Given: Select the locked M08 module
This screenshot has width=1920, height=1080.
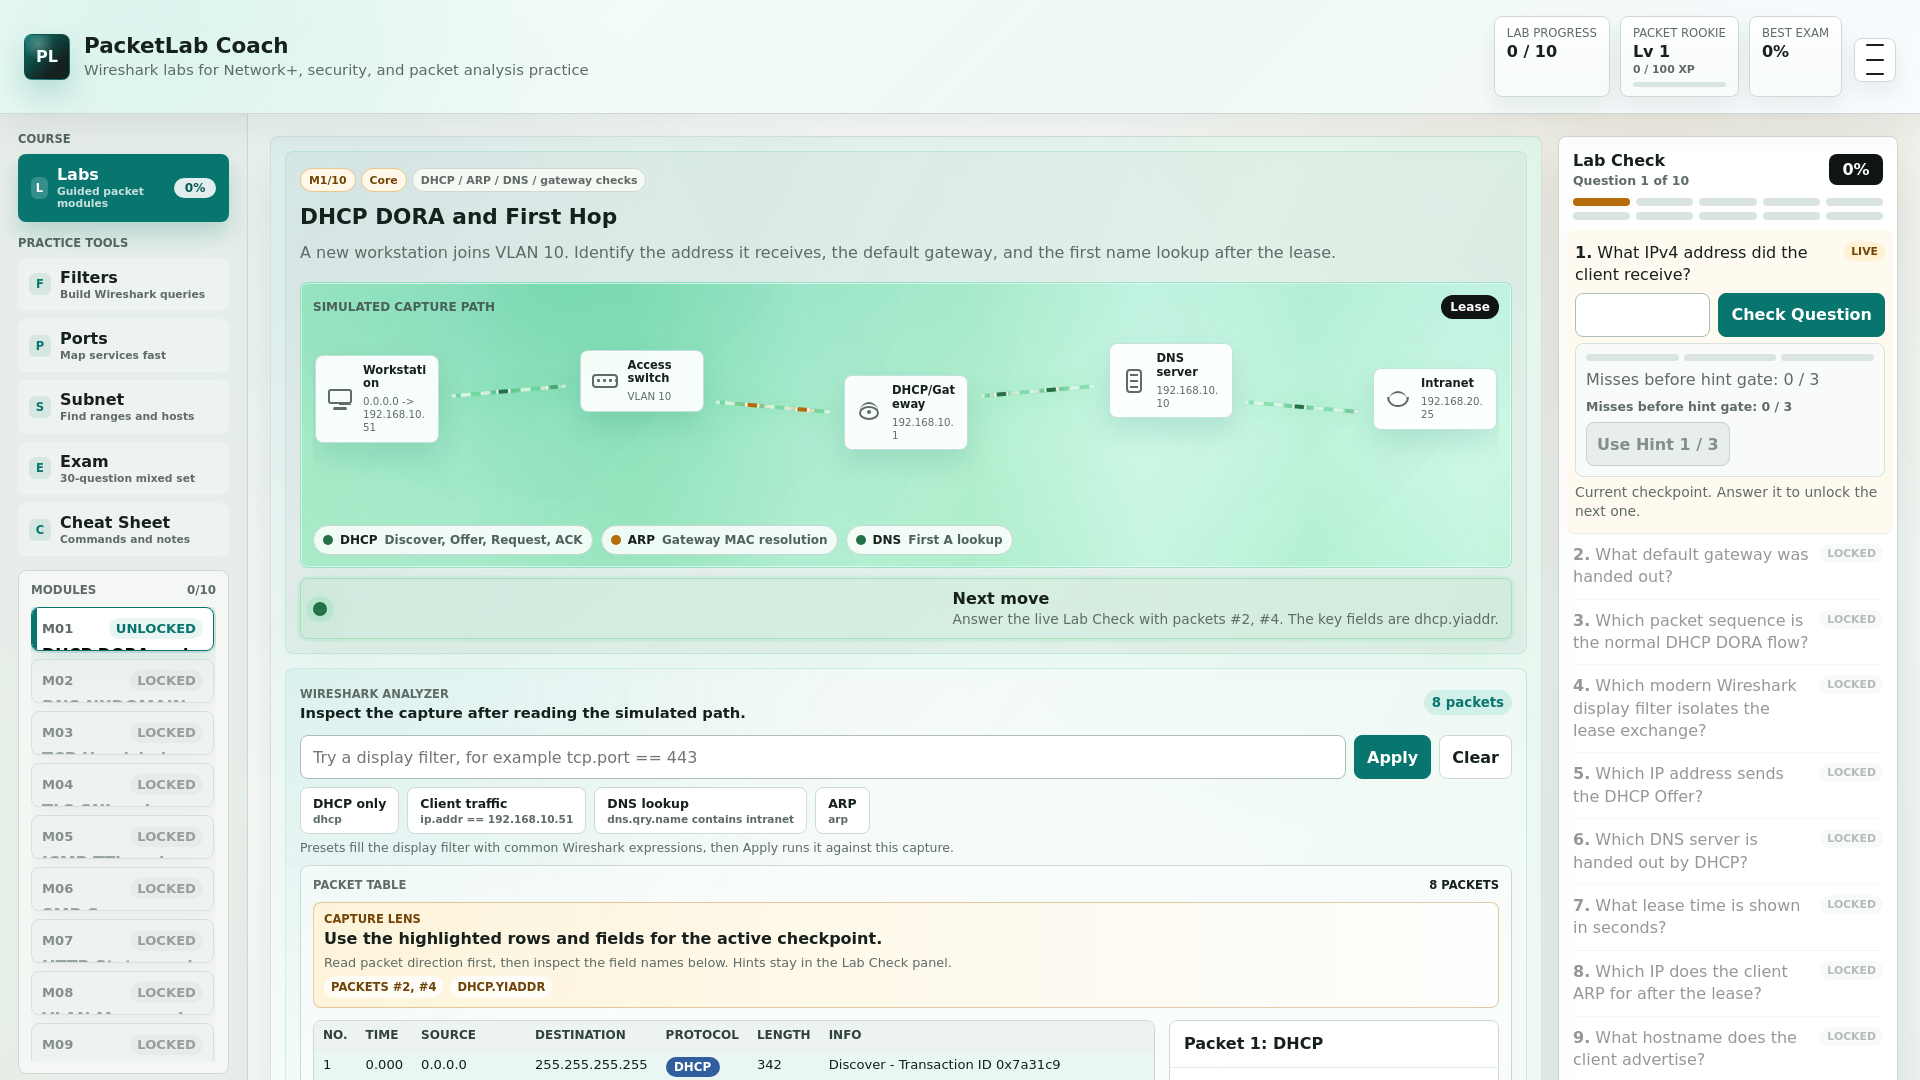Looking at the screenshot, I should coord(123,993).
